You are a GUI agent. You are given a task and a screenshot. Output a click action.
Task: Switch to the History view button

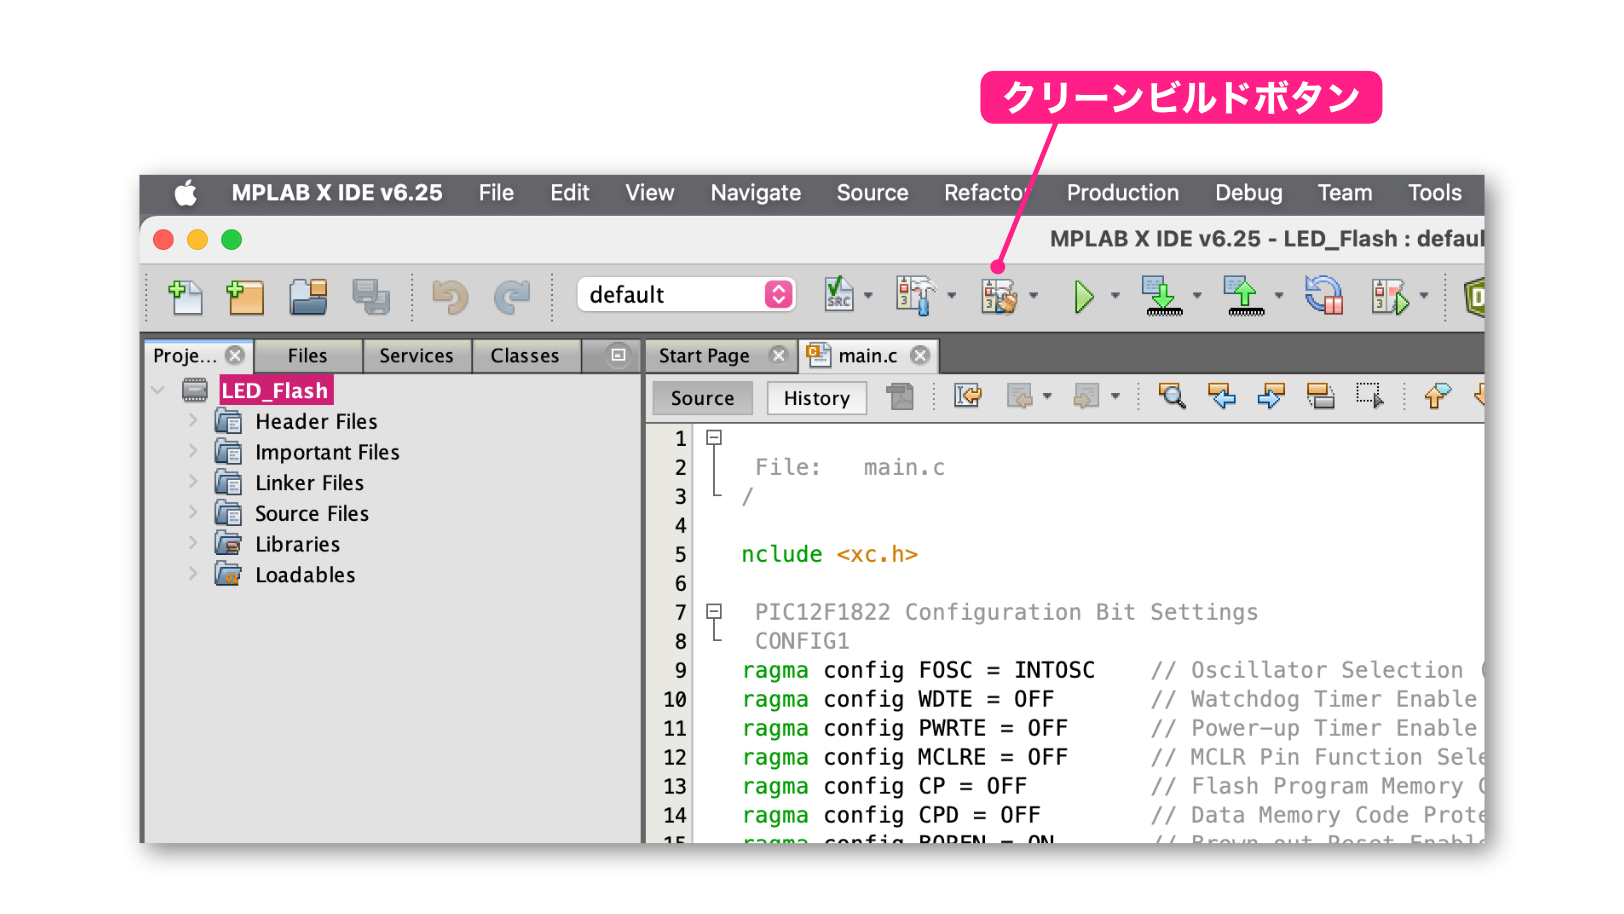coord(817,398)
